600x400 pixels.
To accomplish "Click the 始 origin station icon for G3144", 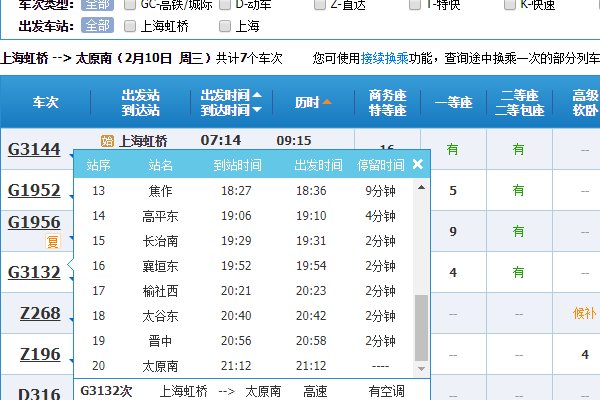I will 107,140.
